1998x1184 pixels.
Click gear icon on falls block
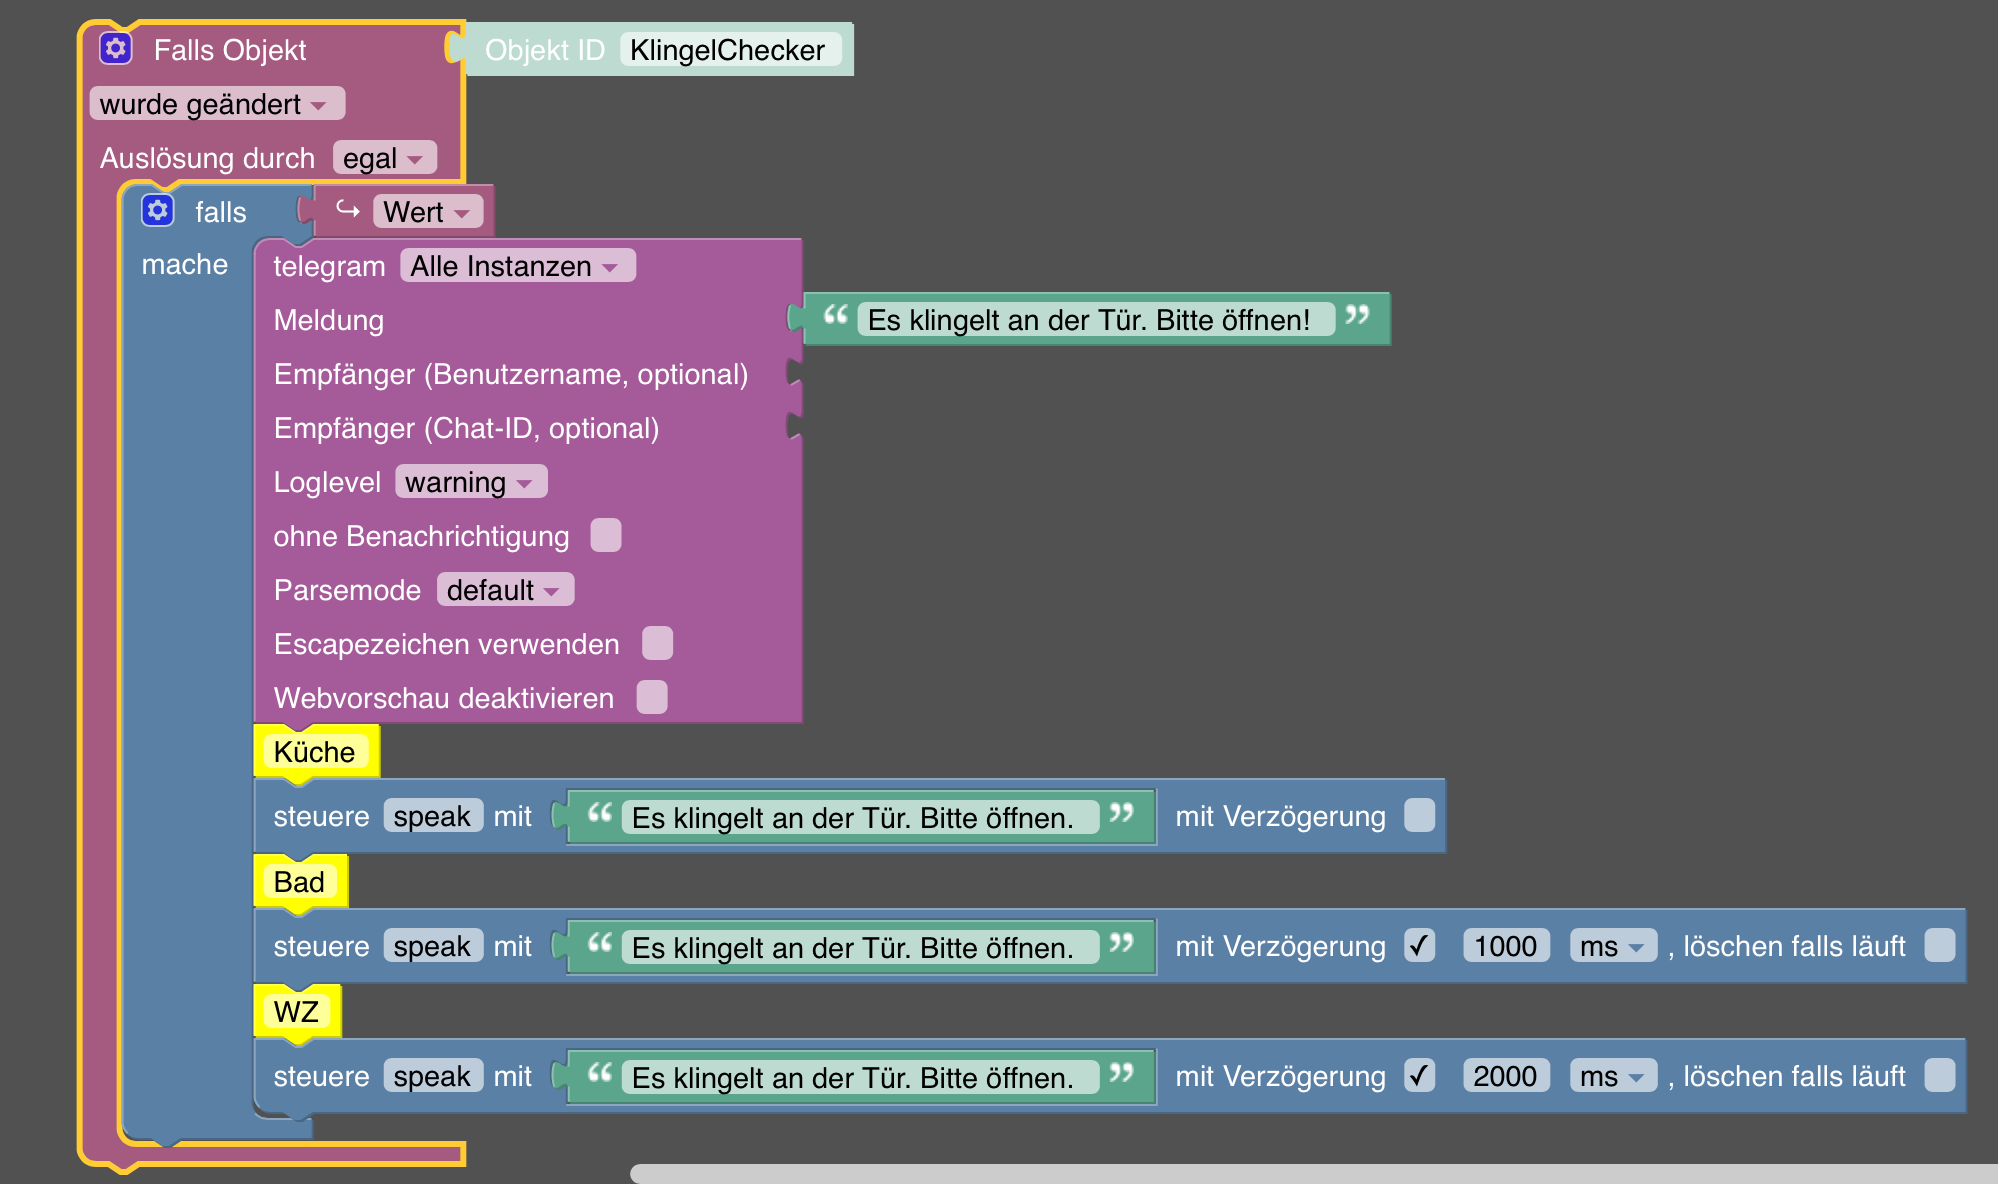(157, 210)
